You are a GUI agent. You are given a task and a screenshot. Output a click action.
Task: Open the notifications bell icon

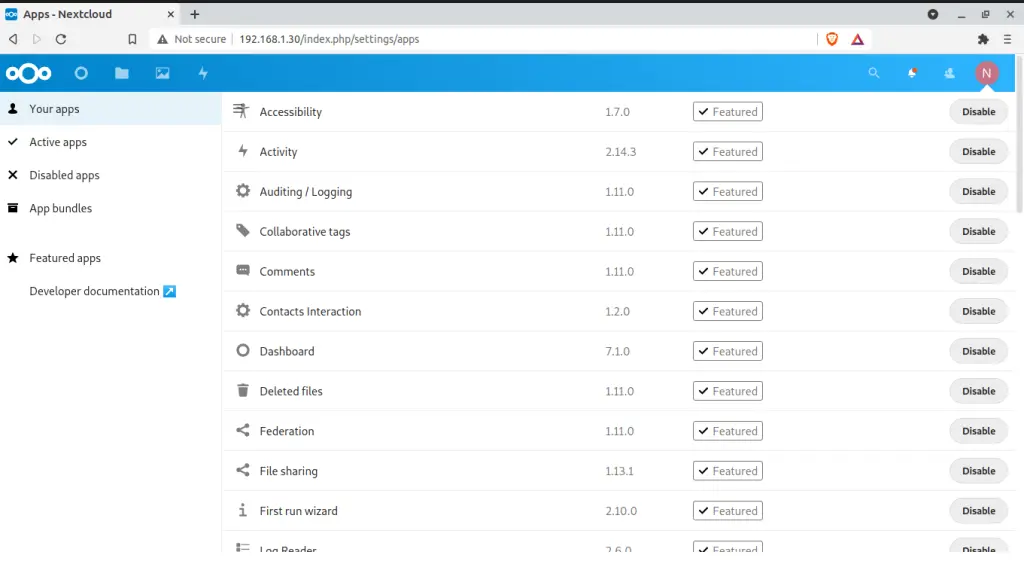tap(912, 73)
